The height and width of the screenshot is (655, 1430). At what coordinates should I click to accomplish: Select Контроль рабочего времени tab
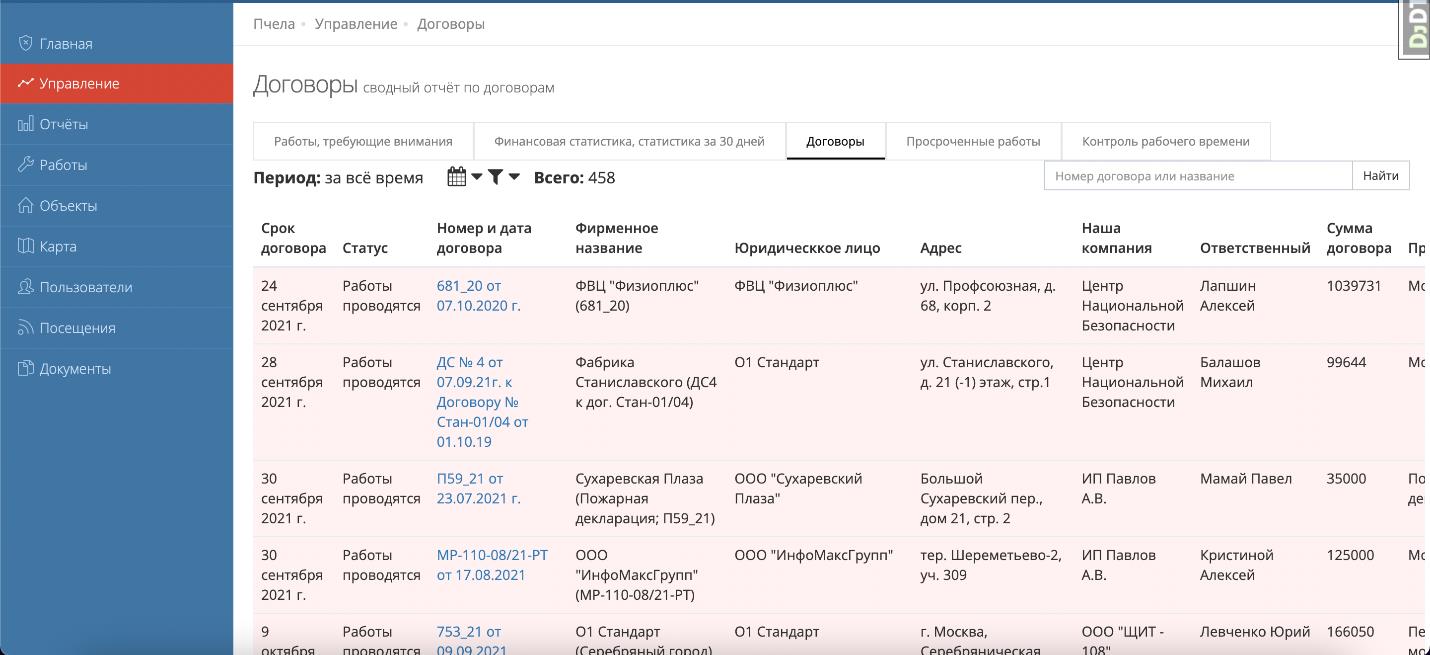coord(1165,141)
